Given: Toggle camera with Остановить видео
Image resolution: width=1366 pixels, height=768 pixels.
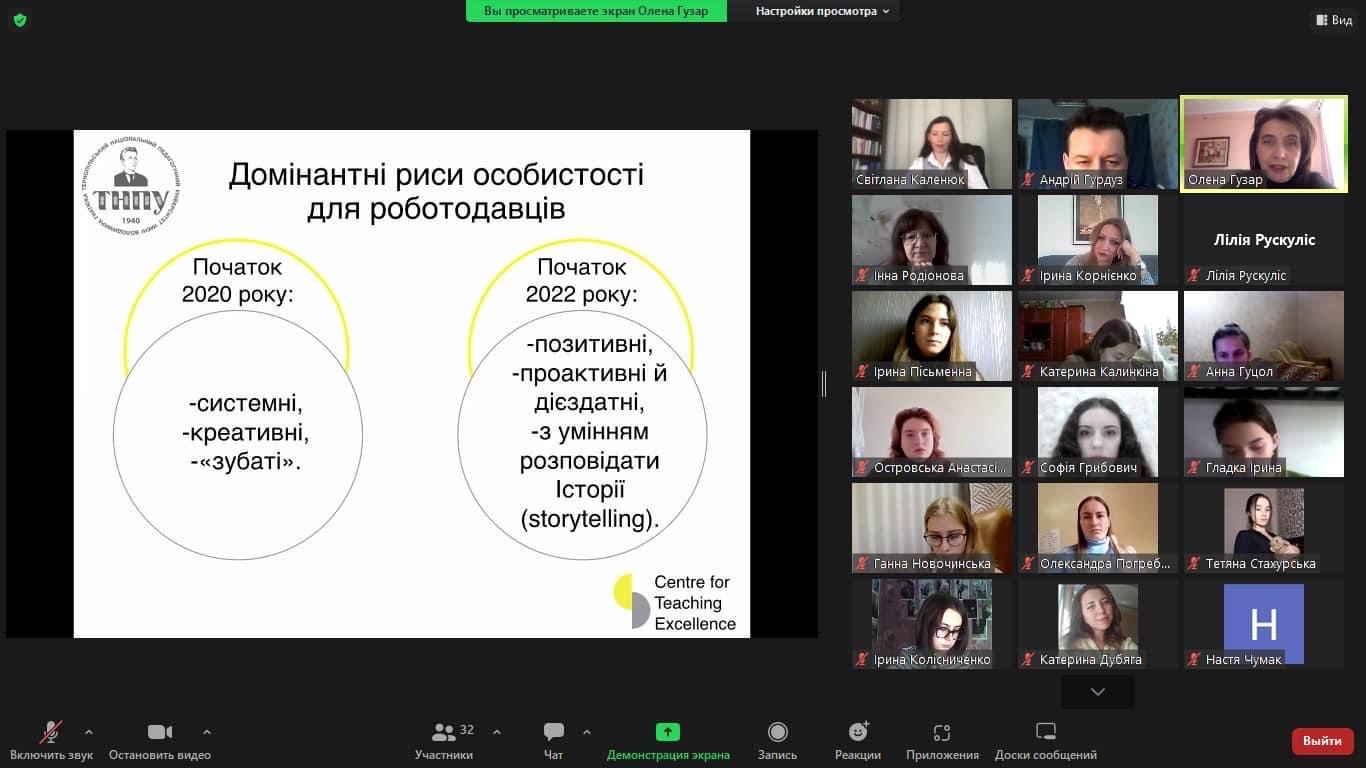Looking at the screenshot, I should click(160, 733).
